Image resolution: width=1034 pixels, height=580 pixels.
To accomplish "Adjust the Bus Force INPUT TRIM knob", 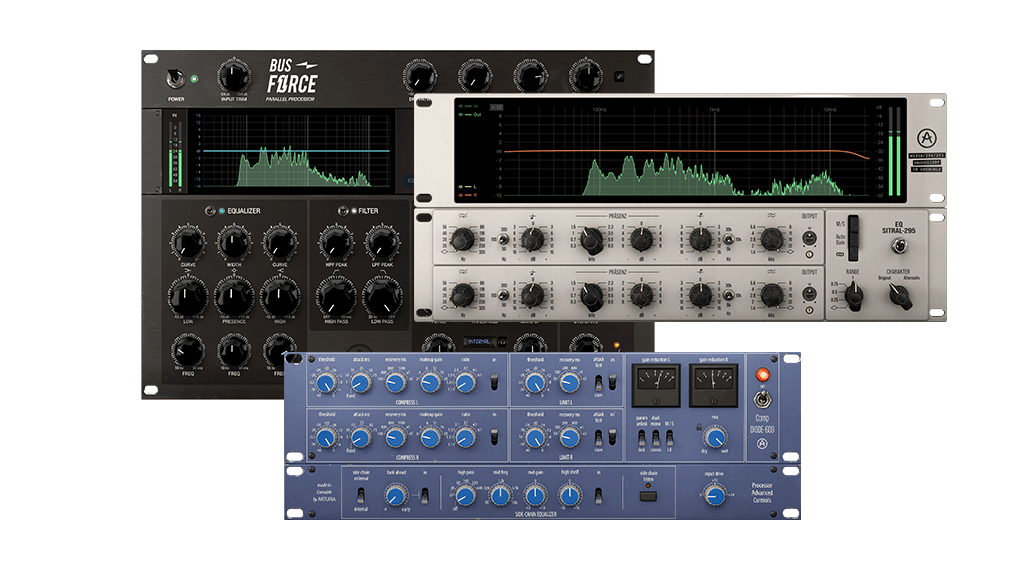I will tap(233, 77).
